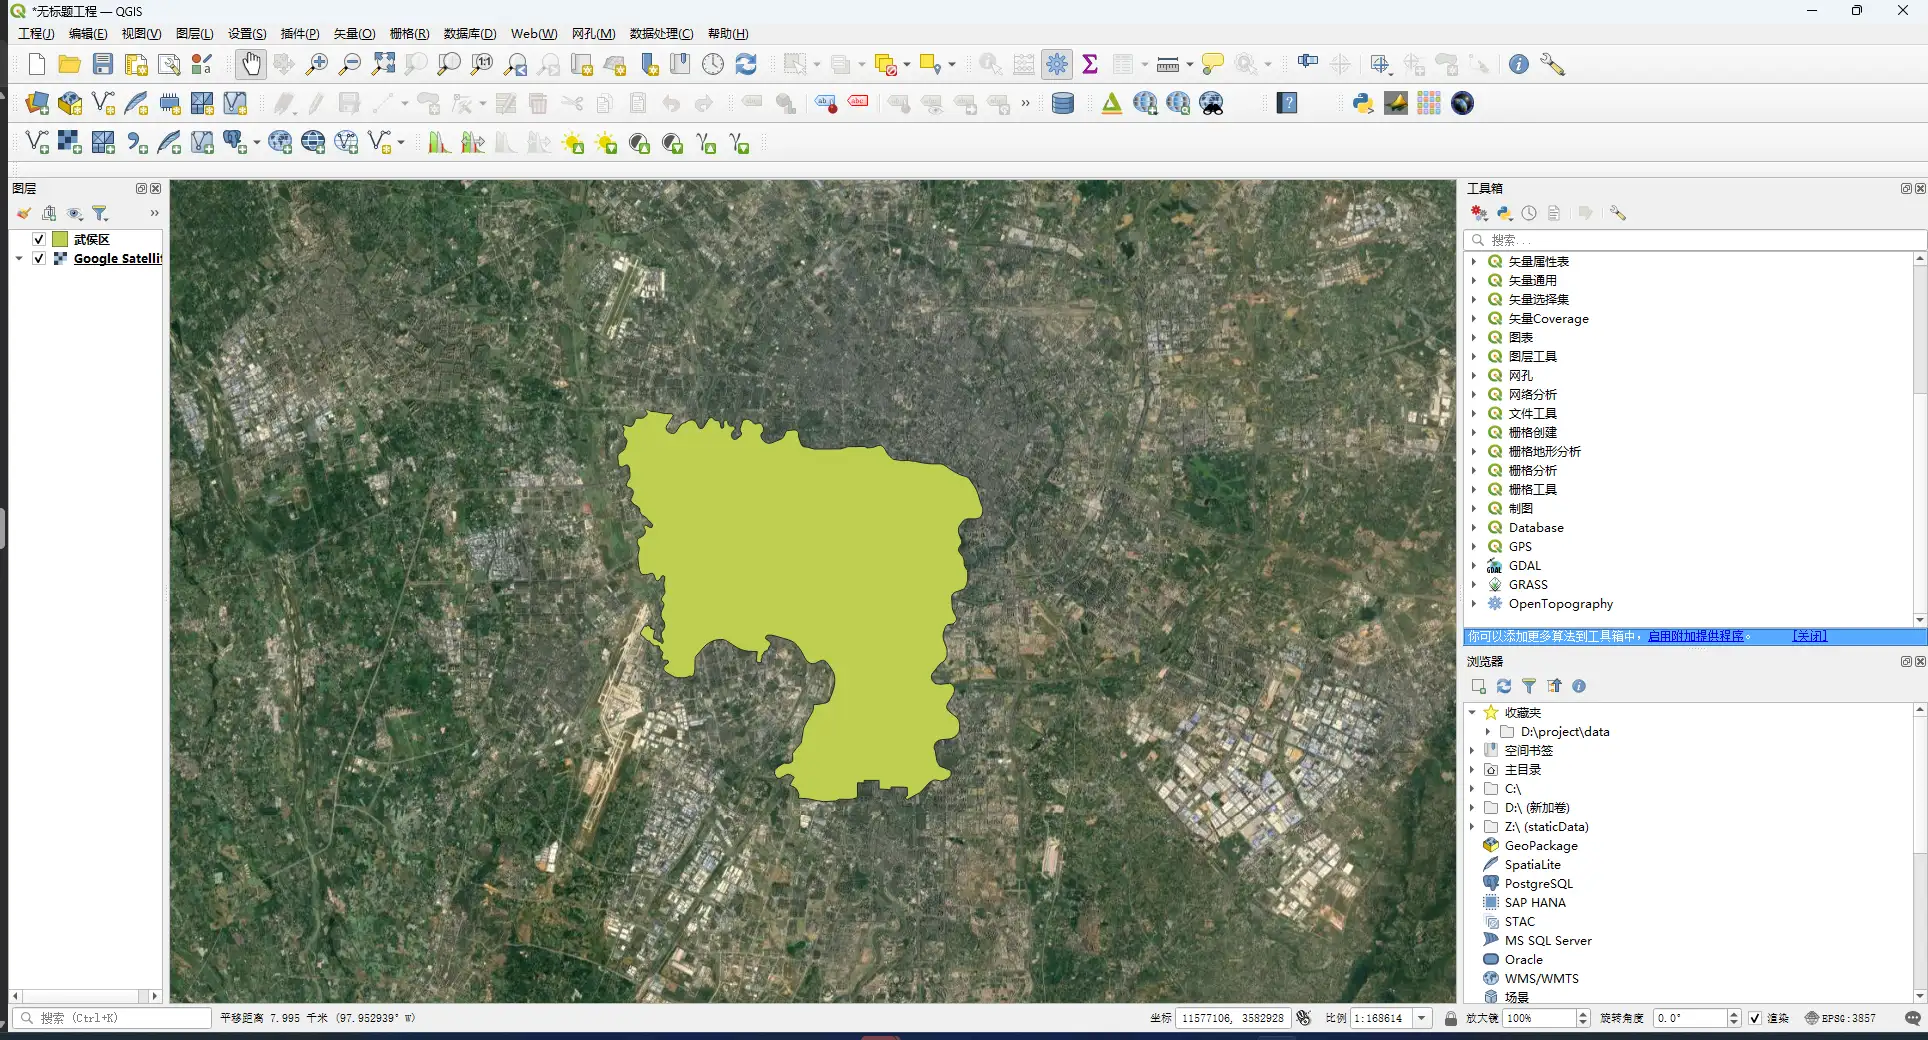Open the 数据处理(C) menu
The image size is (1928, 1040).
(661, 34)
